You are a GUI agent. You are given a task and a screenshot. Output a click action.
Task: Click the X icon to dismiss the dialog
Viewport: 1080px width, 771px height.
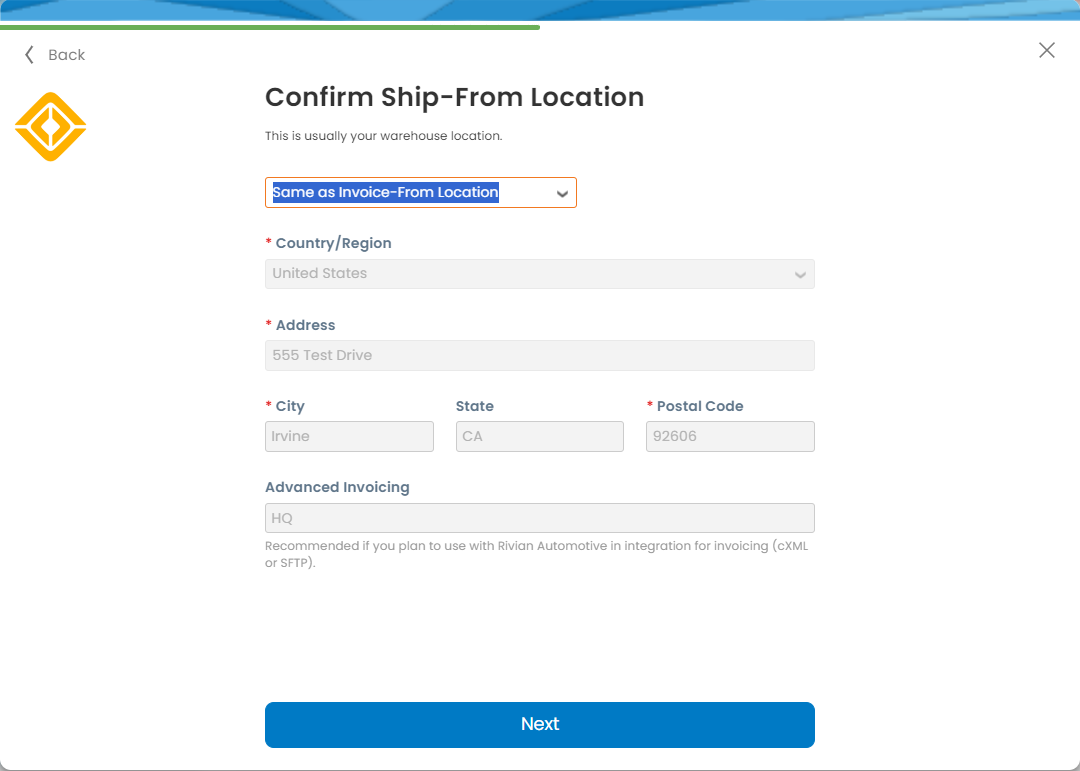point(1046,50)
